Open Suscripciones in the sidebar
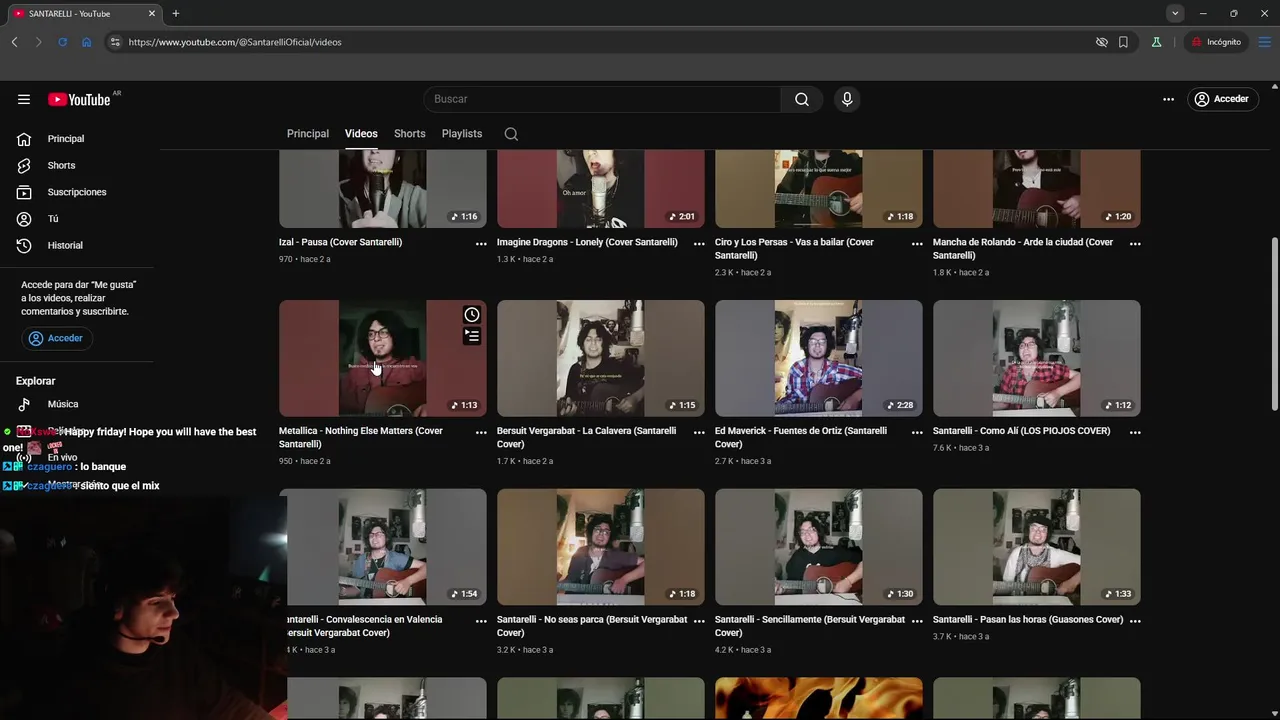 tap(77, 192)
